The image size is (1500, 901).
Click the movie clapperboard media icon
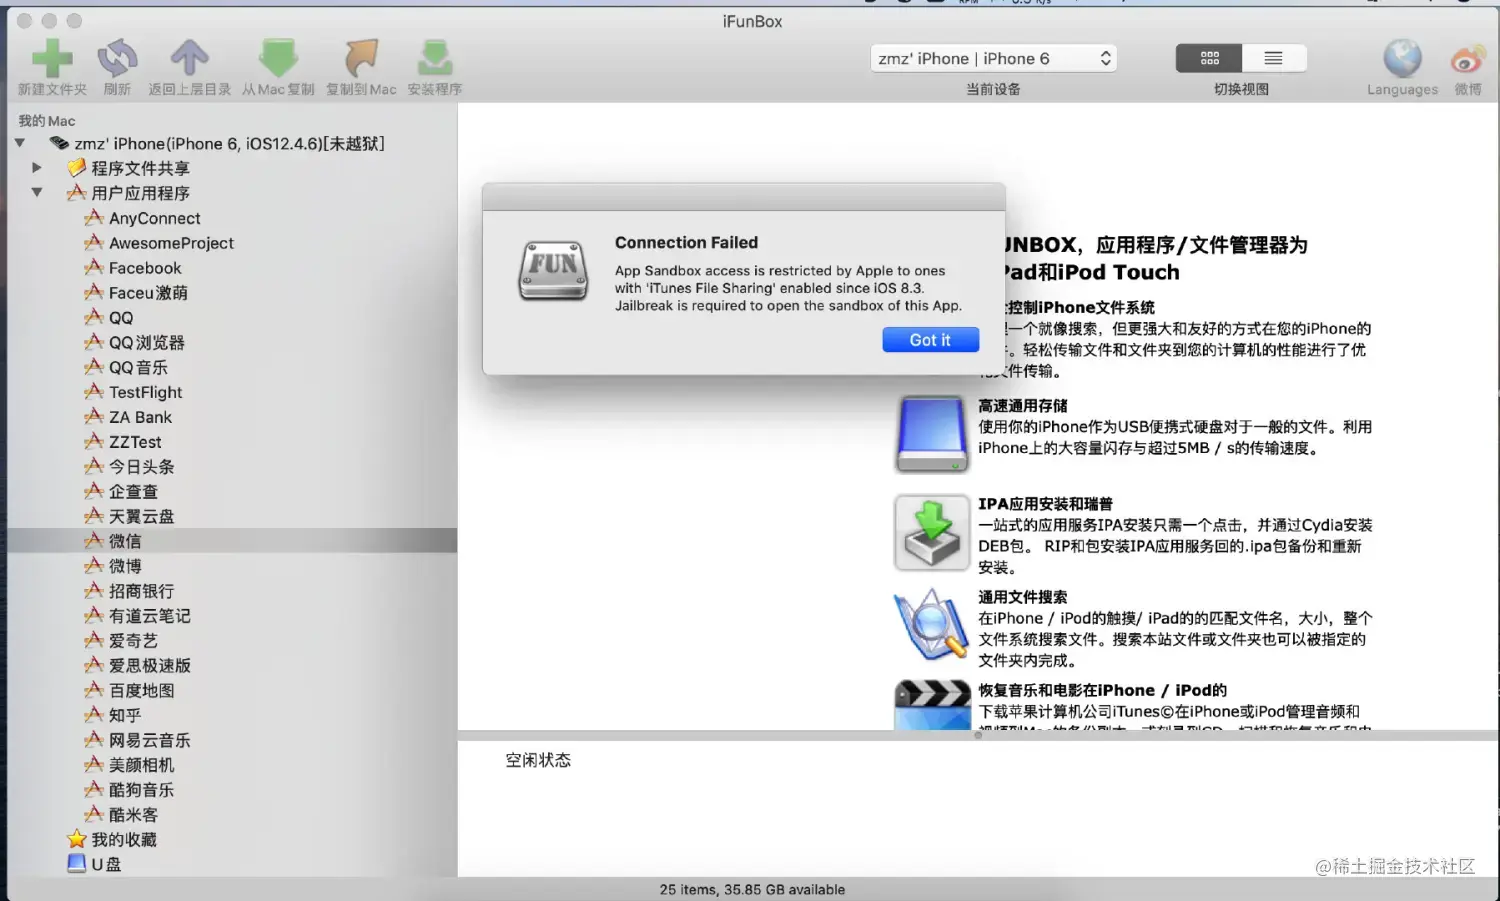click(932, 705)
